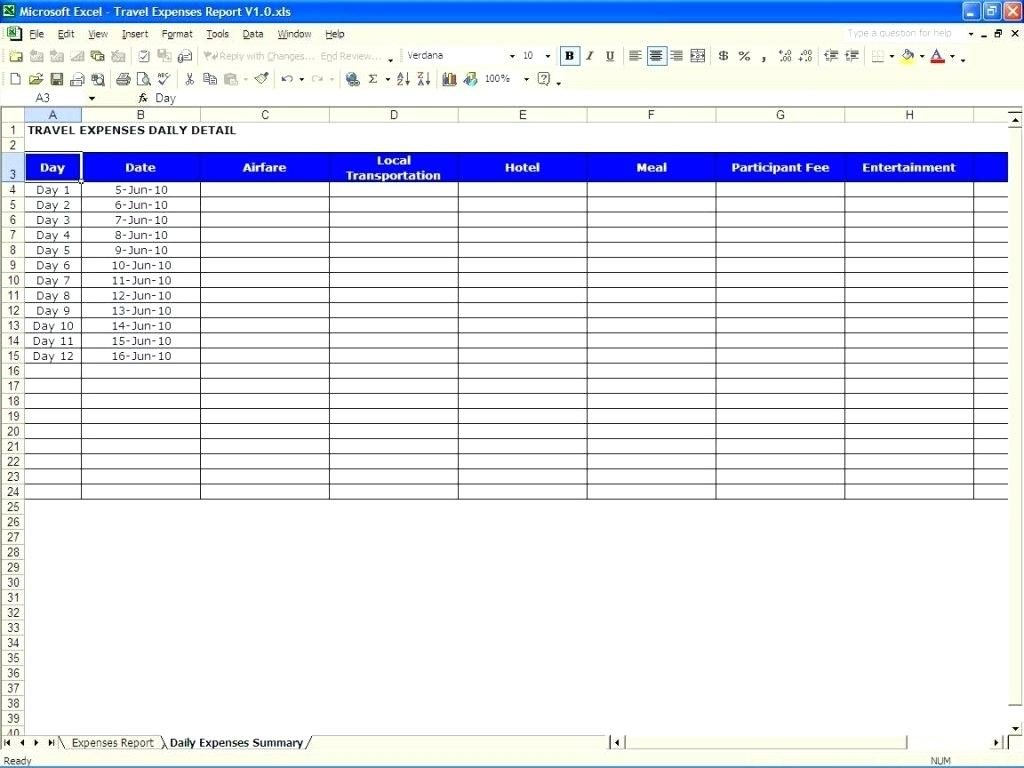
Task: Sort ascending A to Z
Action: [403, 79]
